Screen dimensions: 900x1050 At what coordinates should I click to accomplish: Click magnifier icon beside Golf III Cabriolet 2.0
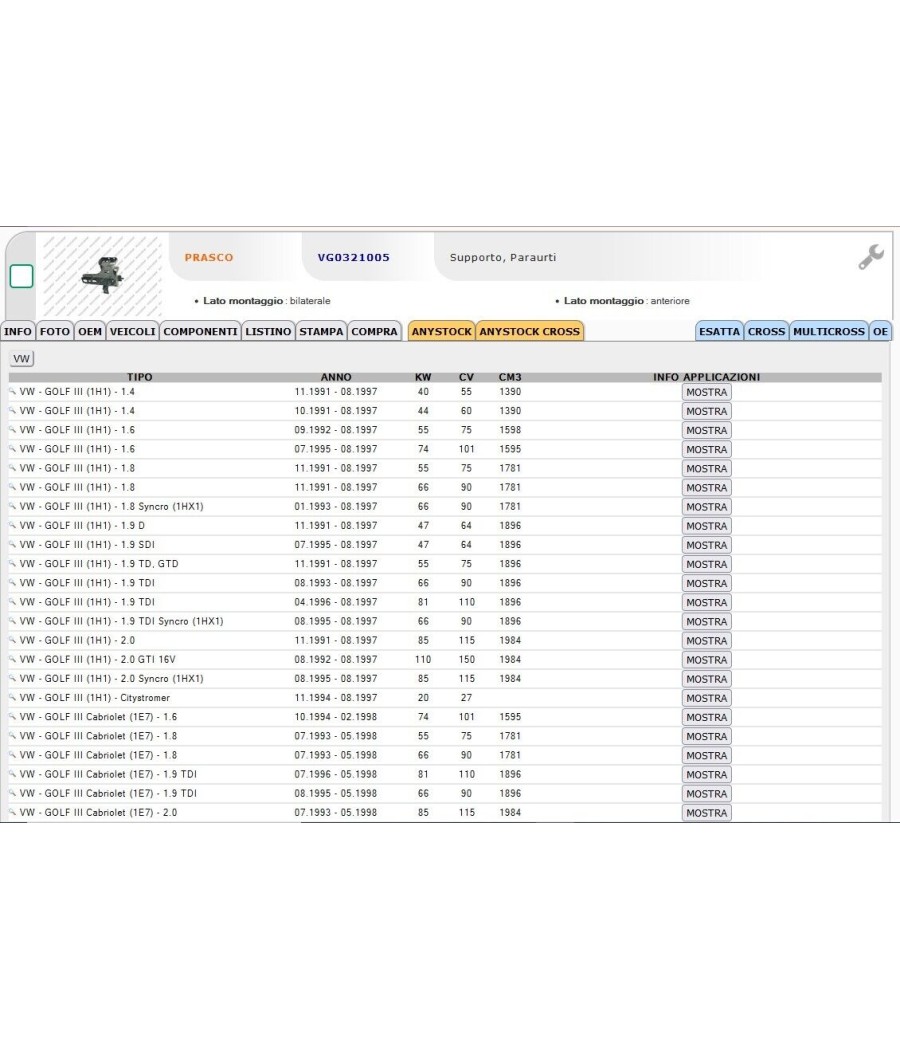point(12,812)
